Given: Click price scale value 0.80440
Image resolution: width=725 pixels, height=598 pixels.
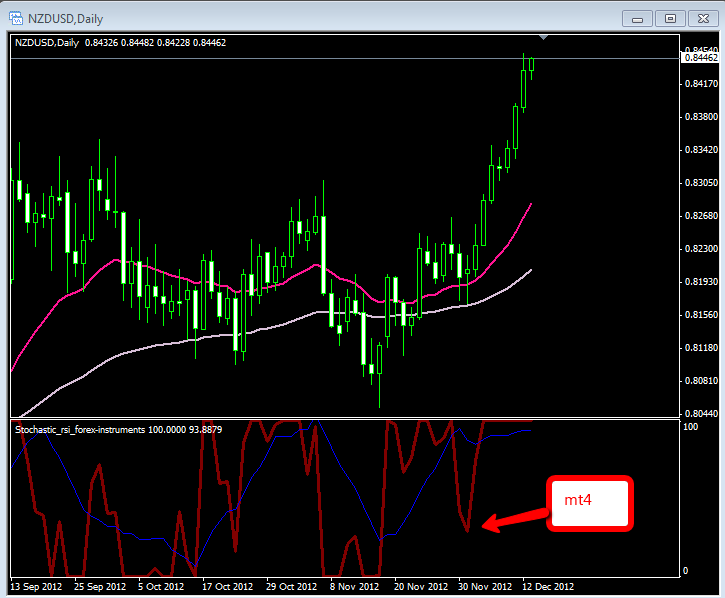Looking at the screenshot, I should pyautogui.click(x=701, y=413).
